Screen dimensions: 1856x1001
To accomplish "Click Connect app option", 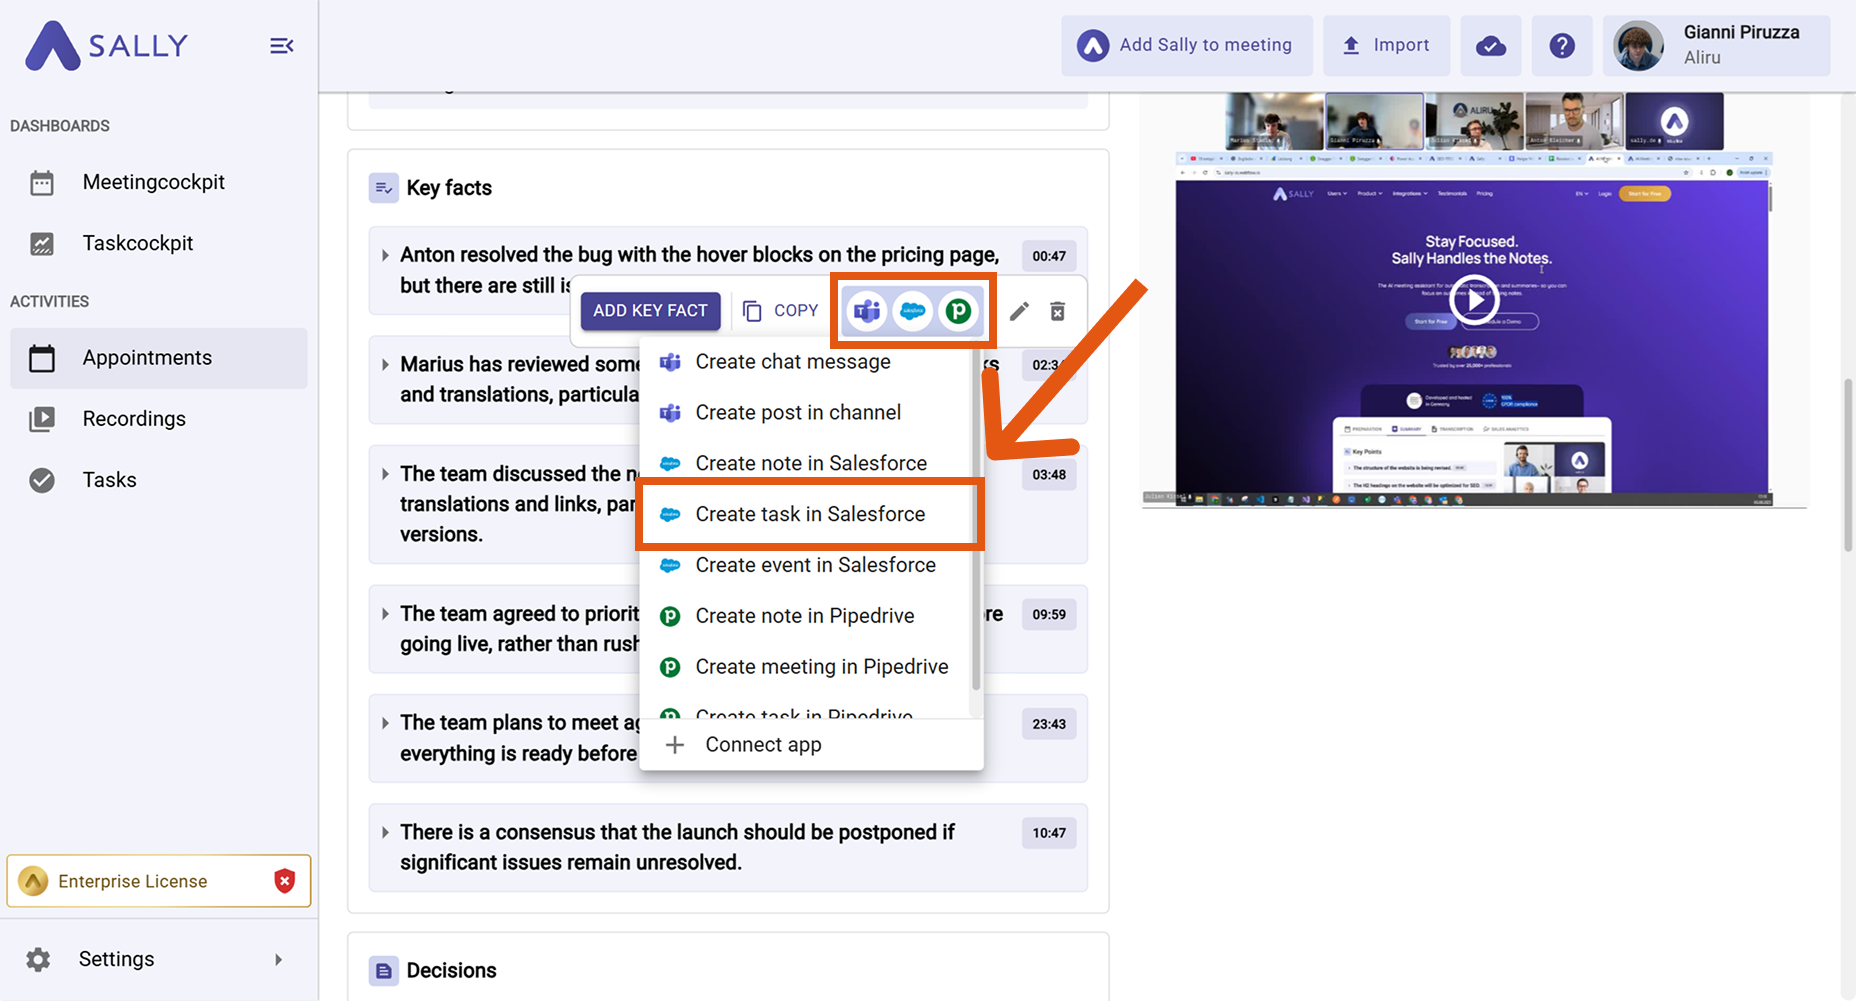I will point(811,745).
